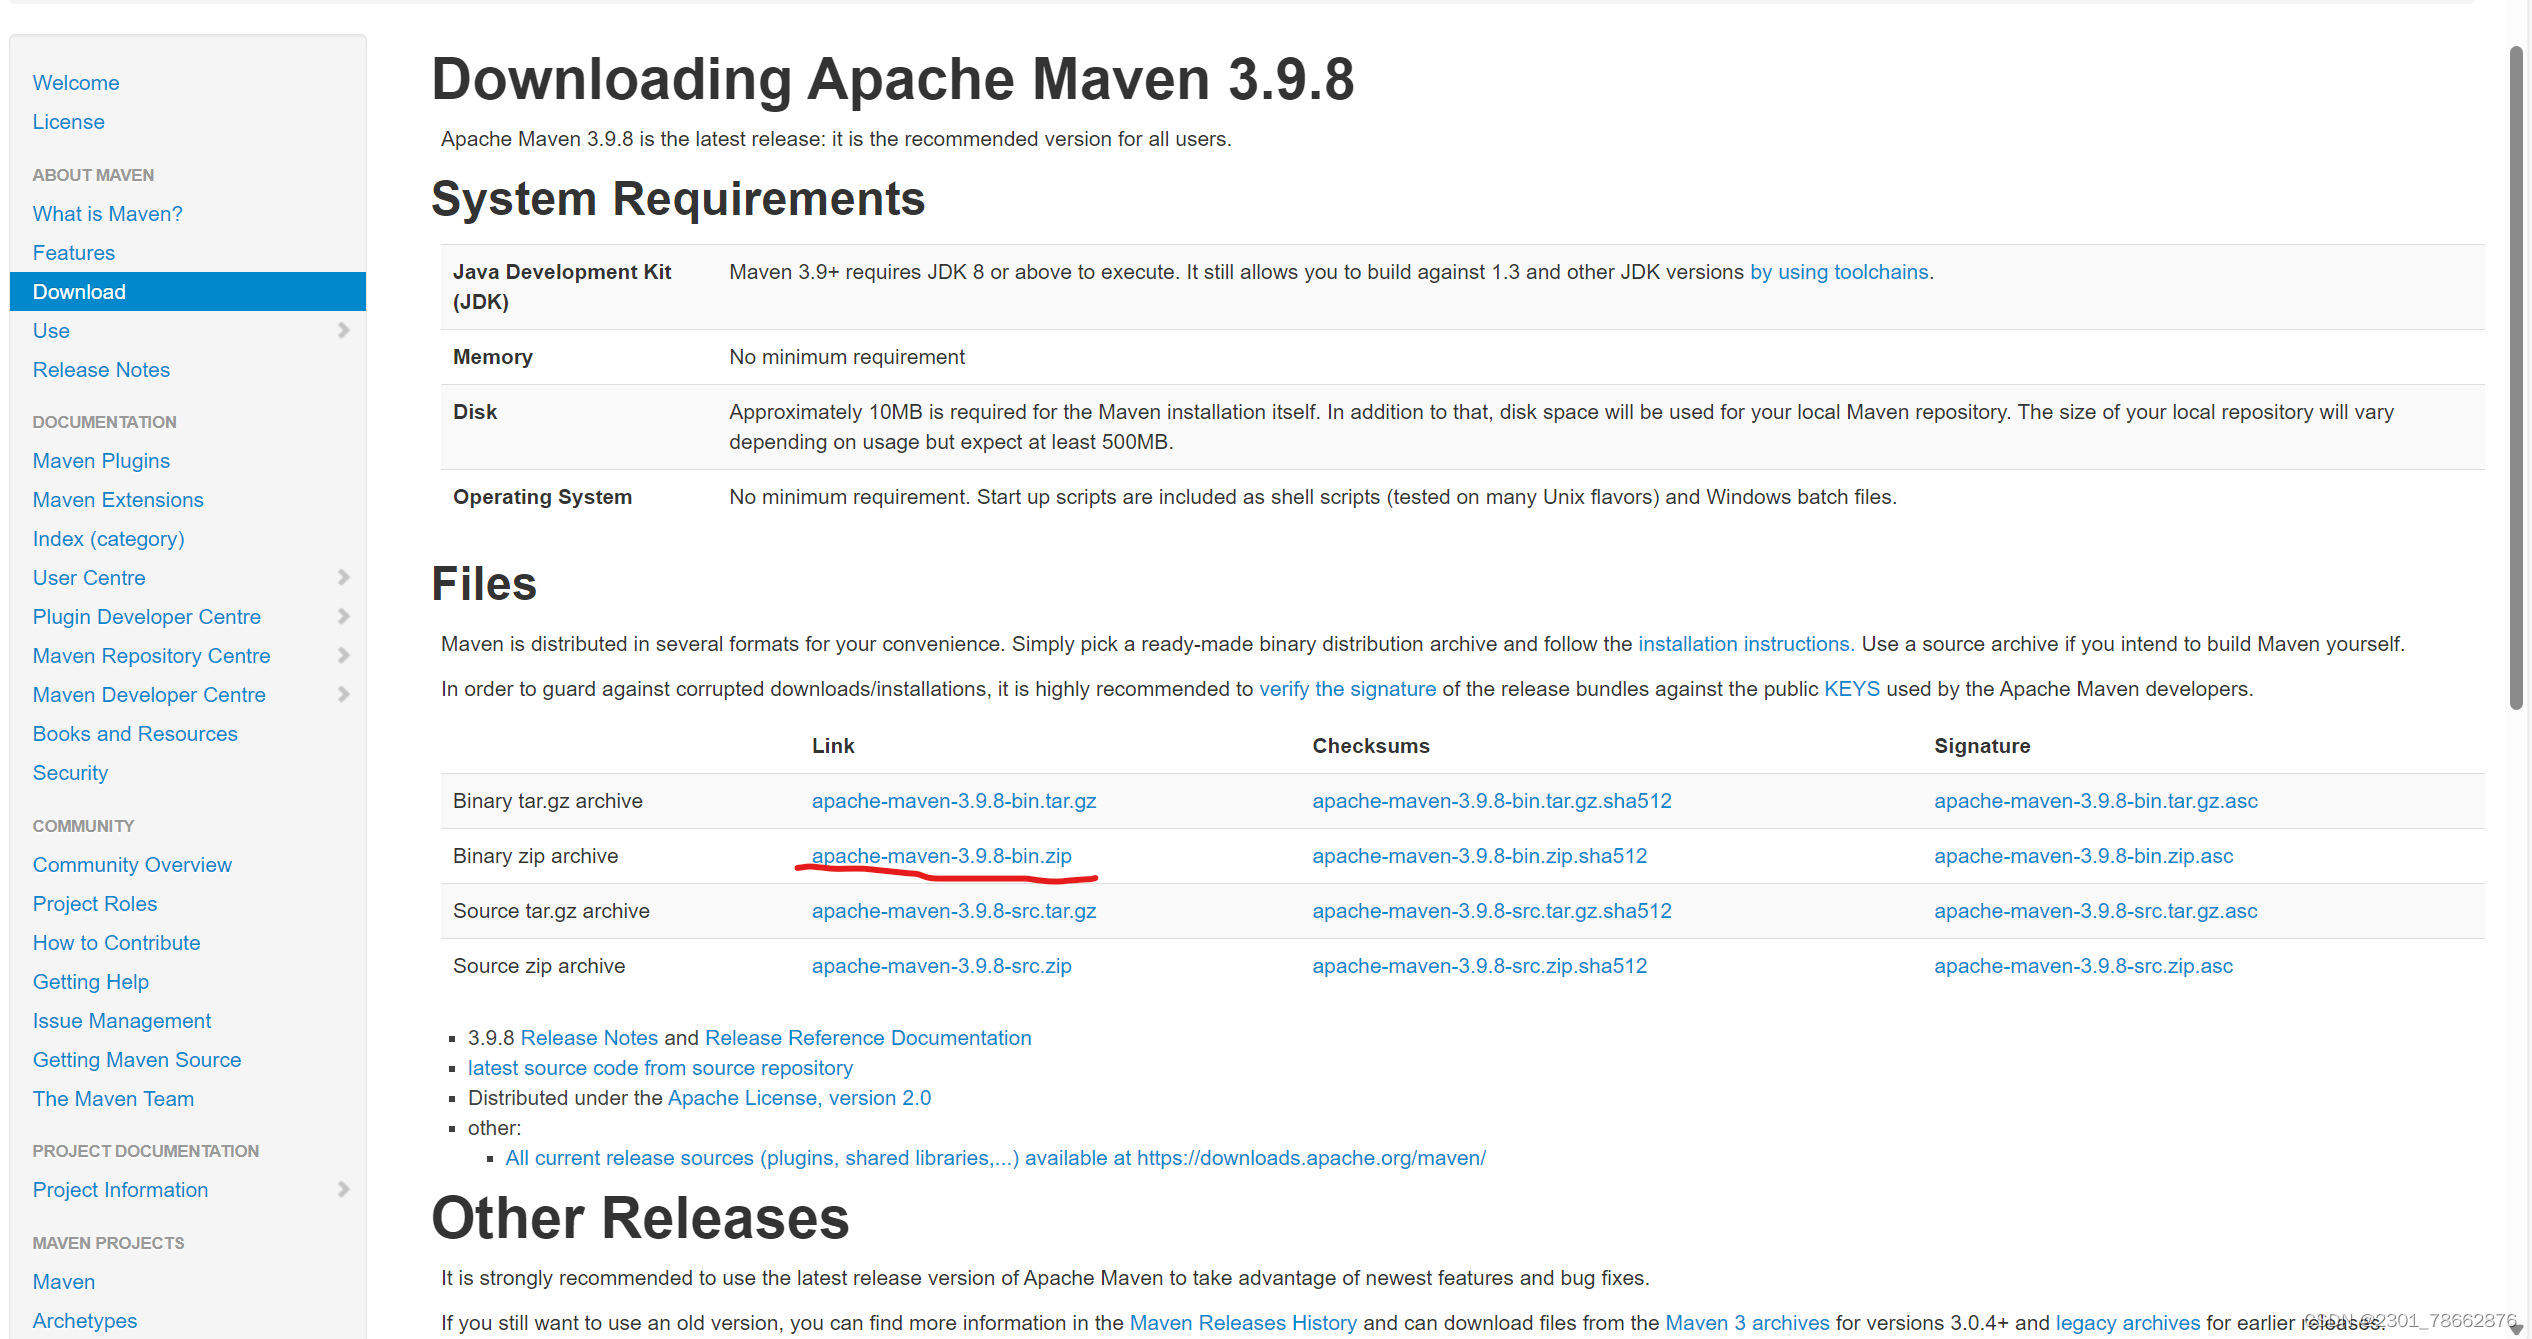Open Maven Plugins documentation
Screen dimensions: 2532x1339
(x=102, y=461)
